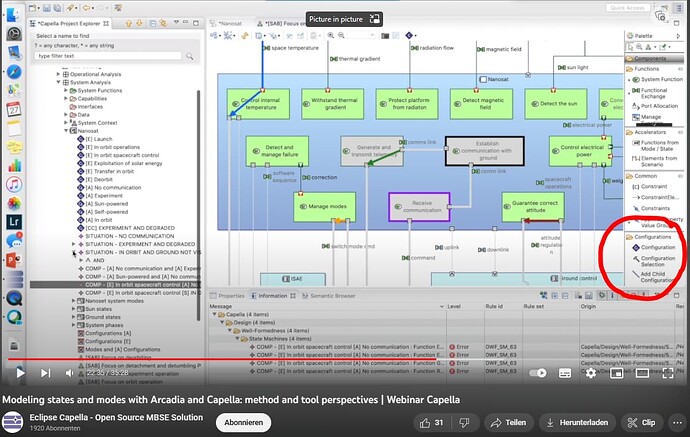Click the yellow back navigation arrow icon
The image size is (690, 437).
[87, 8]
